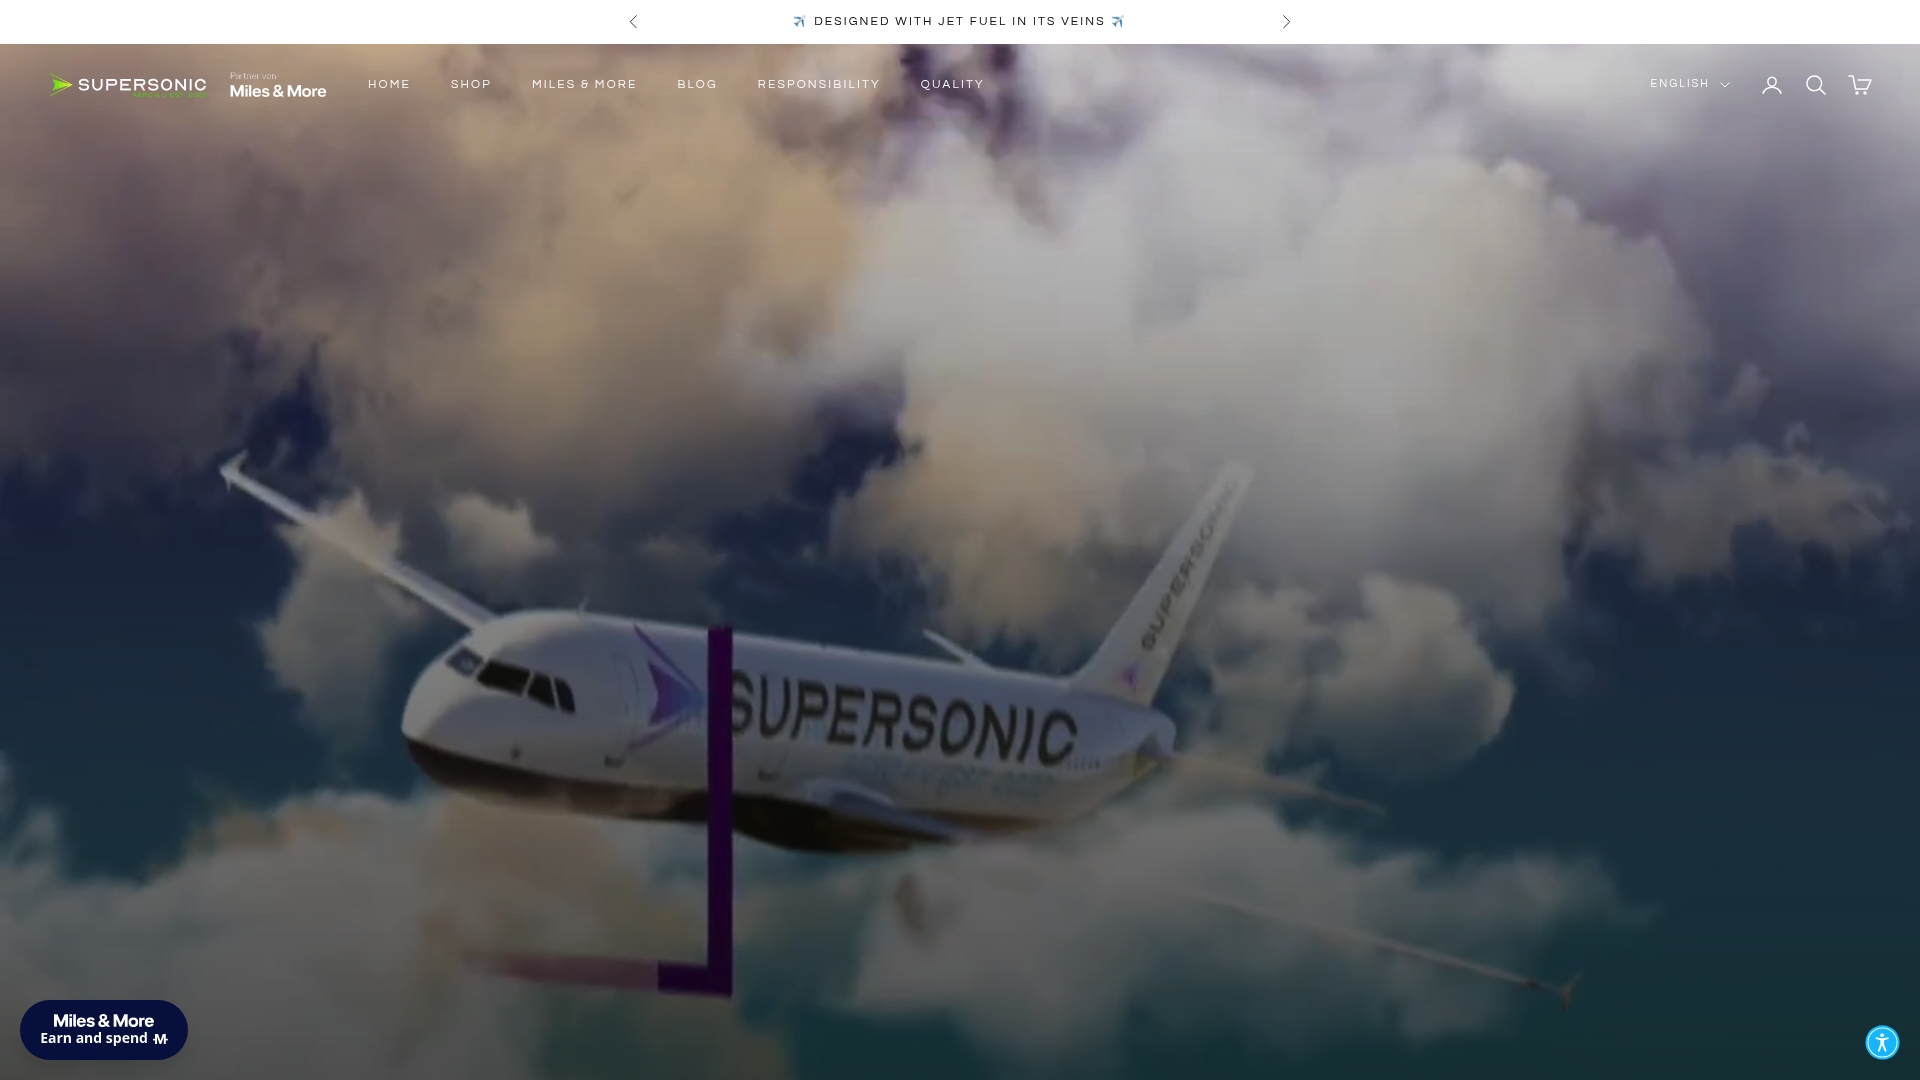Visit the BLOG section

tap(697, 84)
